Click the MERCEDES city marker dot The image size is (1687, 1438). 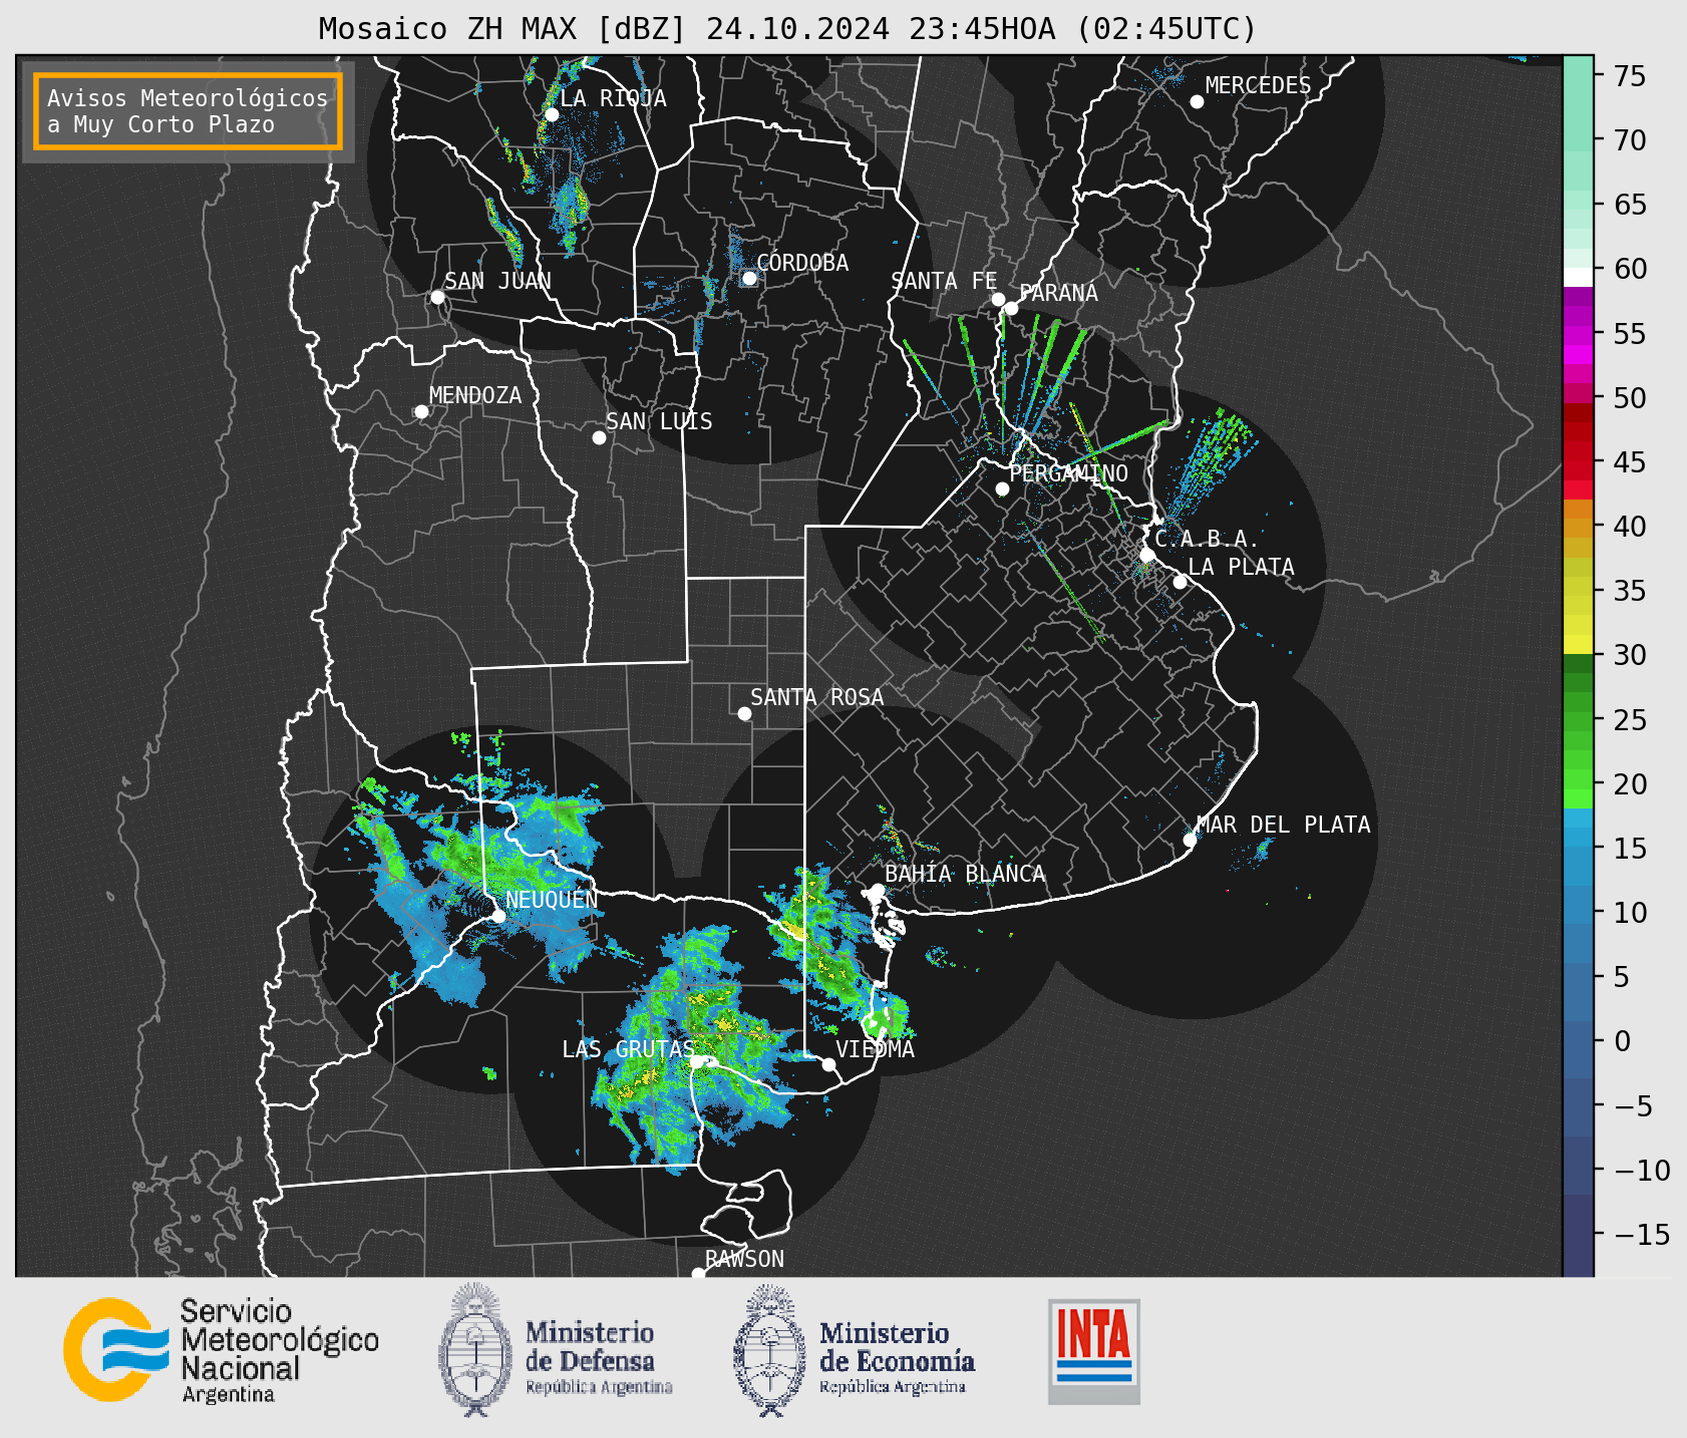tap(1196, 102)
